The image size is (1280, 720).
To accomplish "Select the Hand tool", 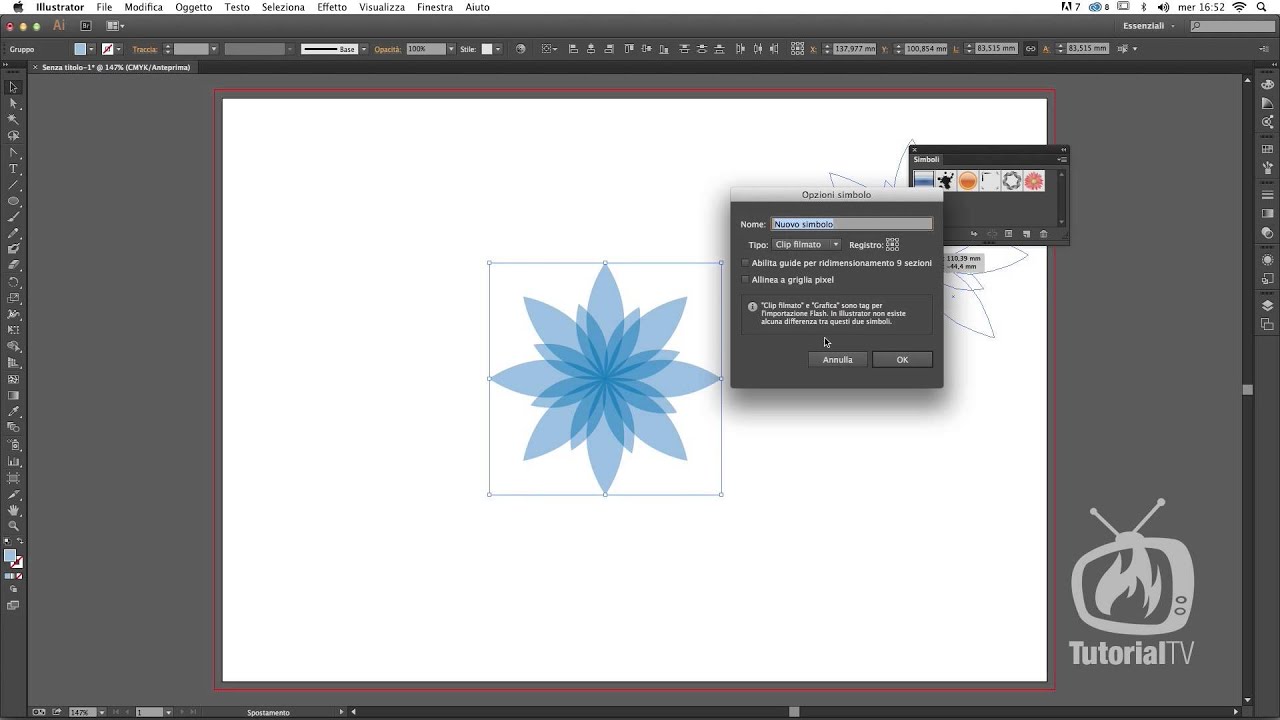I will [x=14, y=510].
